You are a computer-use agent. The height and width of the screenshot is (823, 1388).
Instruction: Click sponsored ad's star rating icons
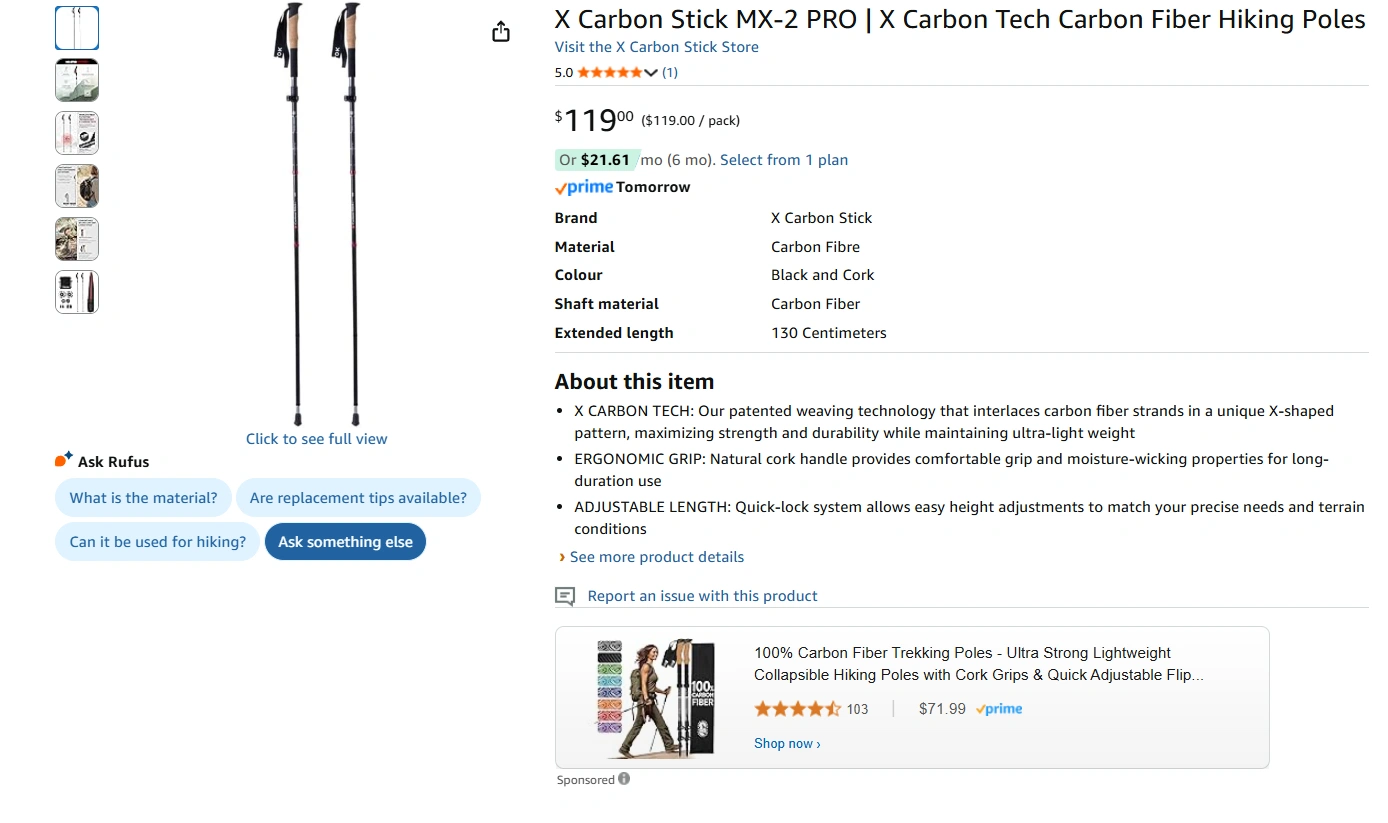(797, 709)
